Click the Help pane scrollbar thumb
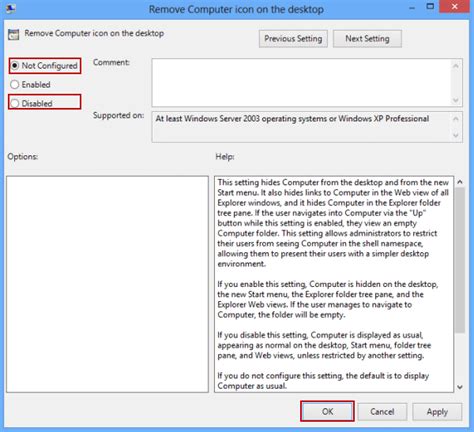Viewport: 474px width, 432px height. pos(460,260)
